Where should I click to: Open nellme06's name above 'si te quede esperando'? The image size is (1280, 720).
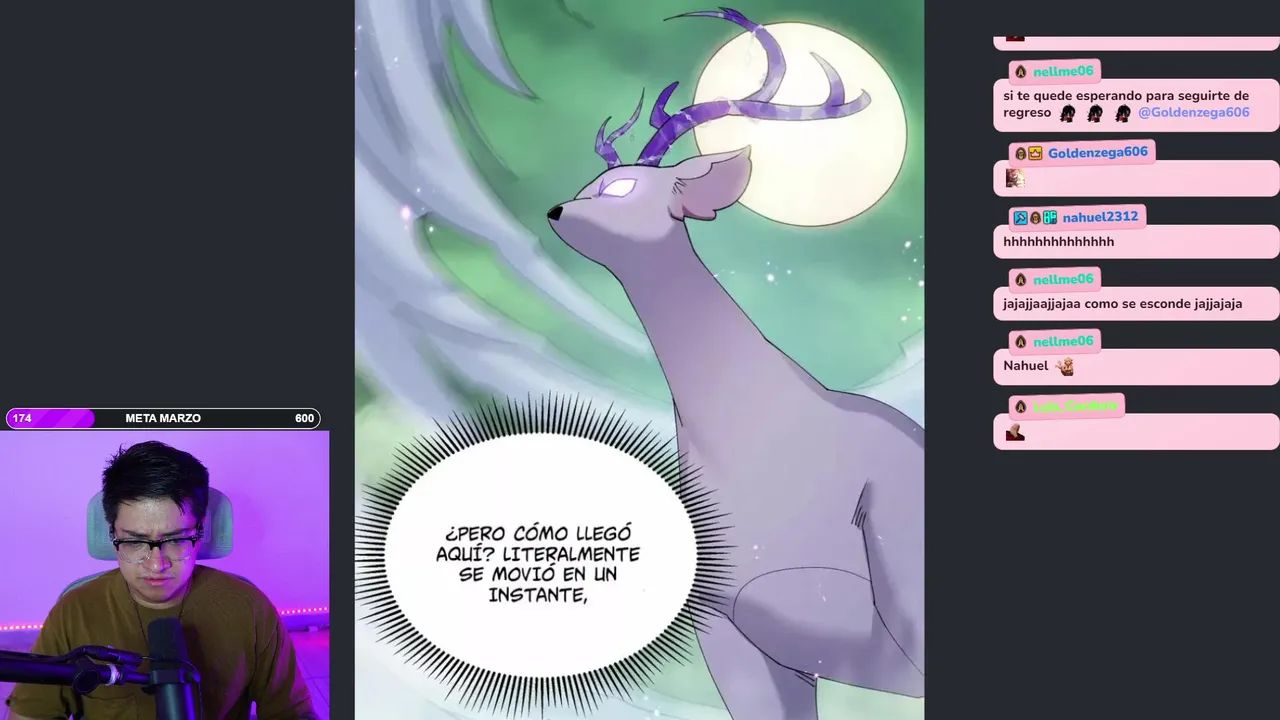point(1063,72)
